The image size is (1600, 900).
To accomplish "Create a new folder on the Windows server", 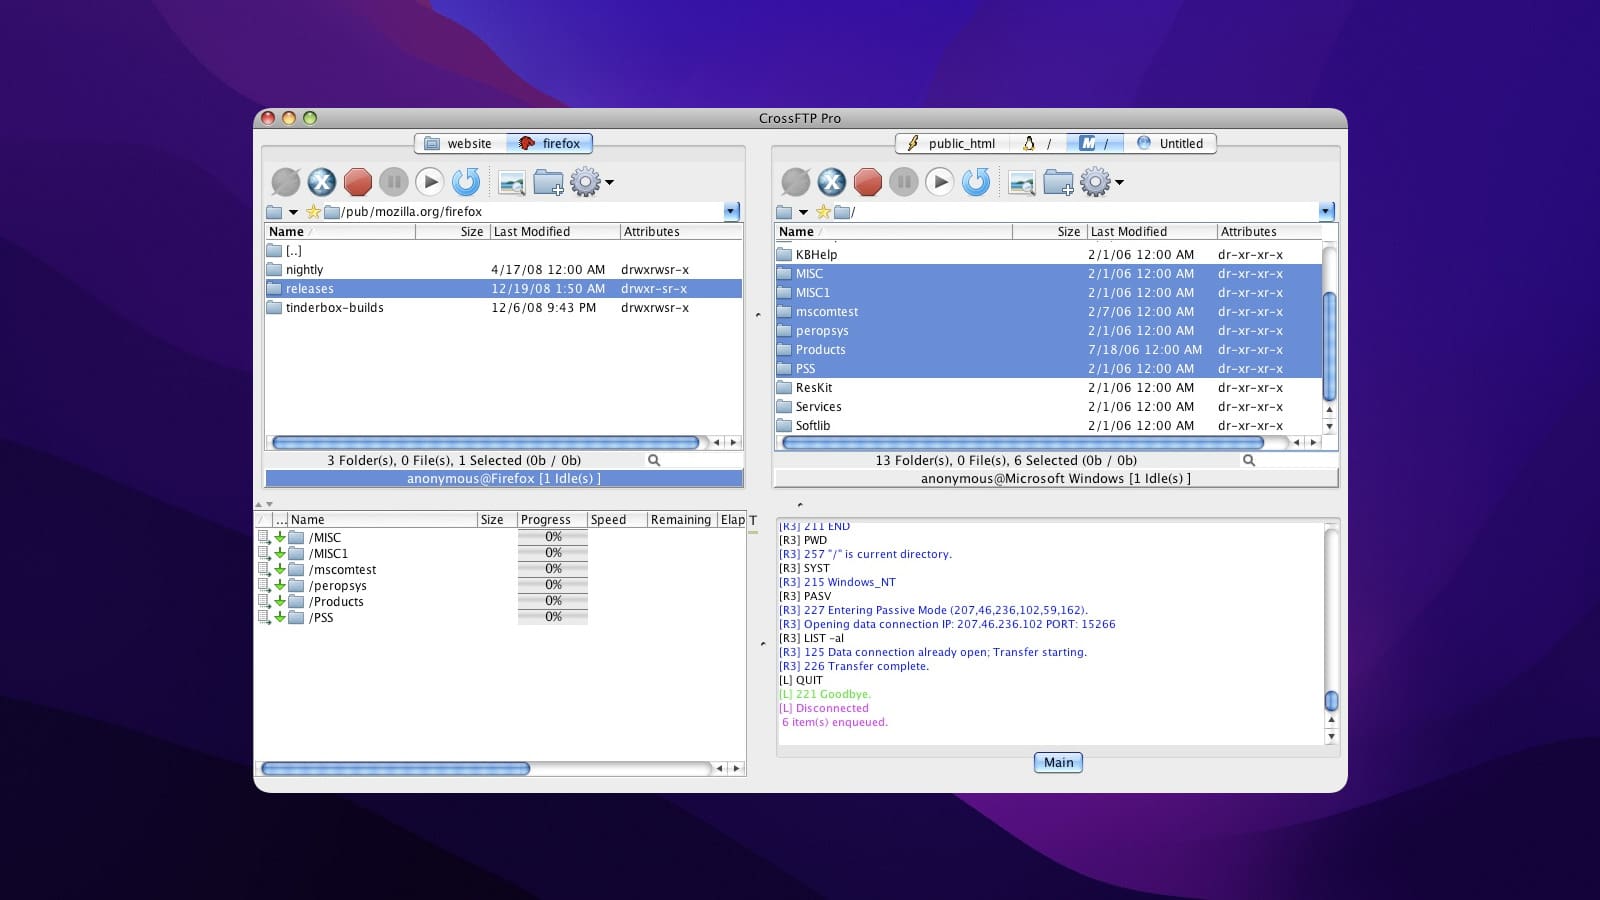I will pos(1058,184).
